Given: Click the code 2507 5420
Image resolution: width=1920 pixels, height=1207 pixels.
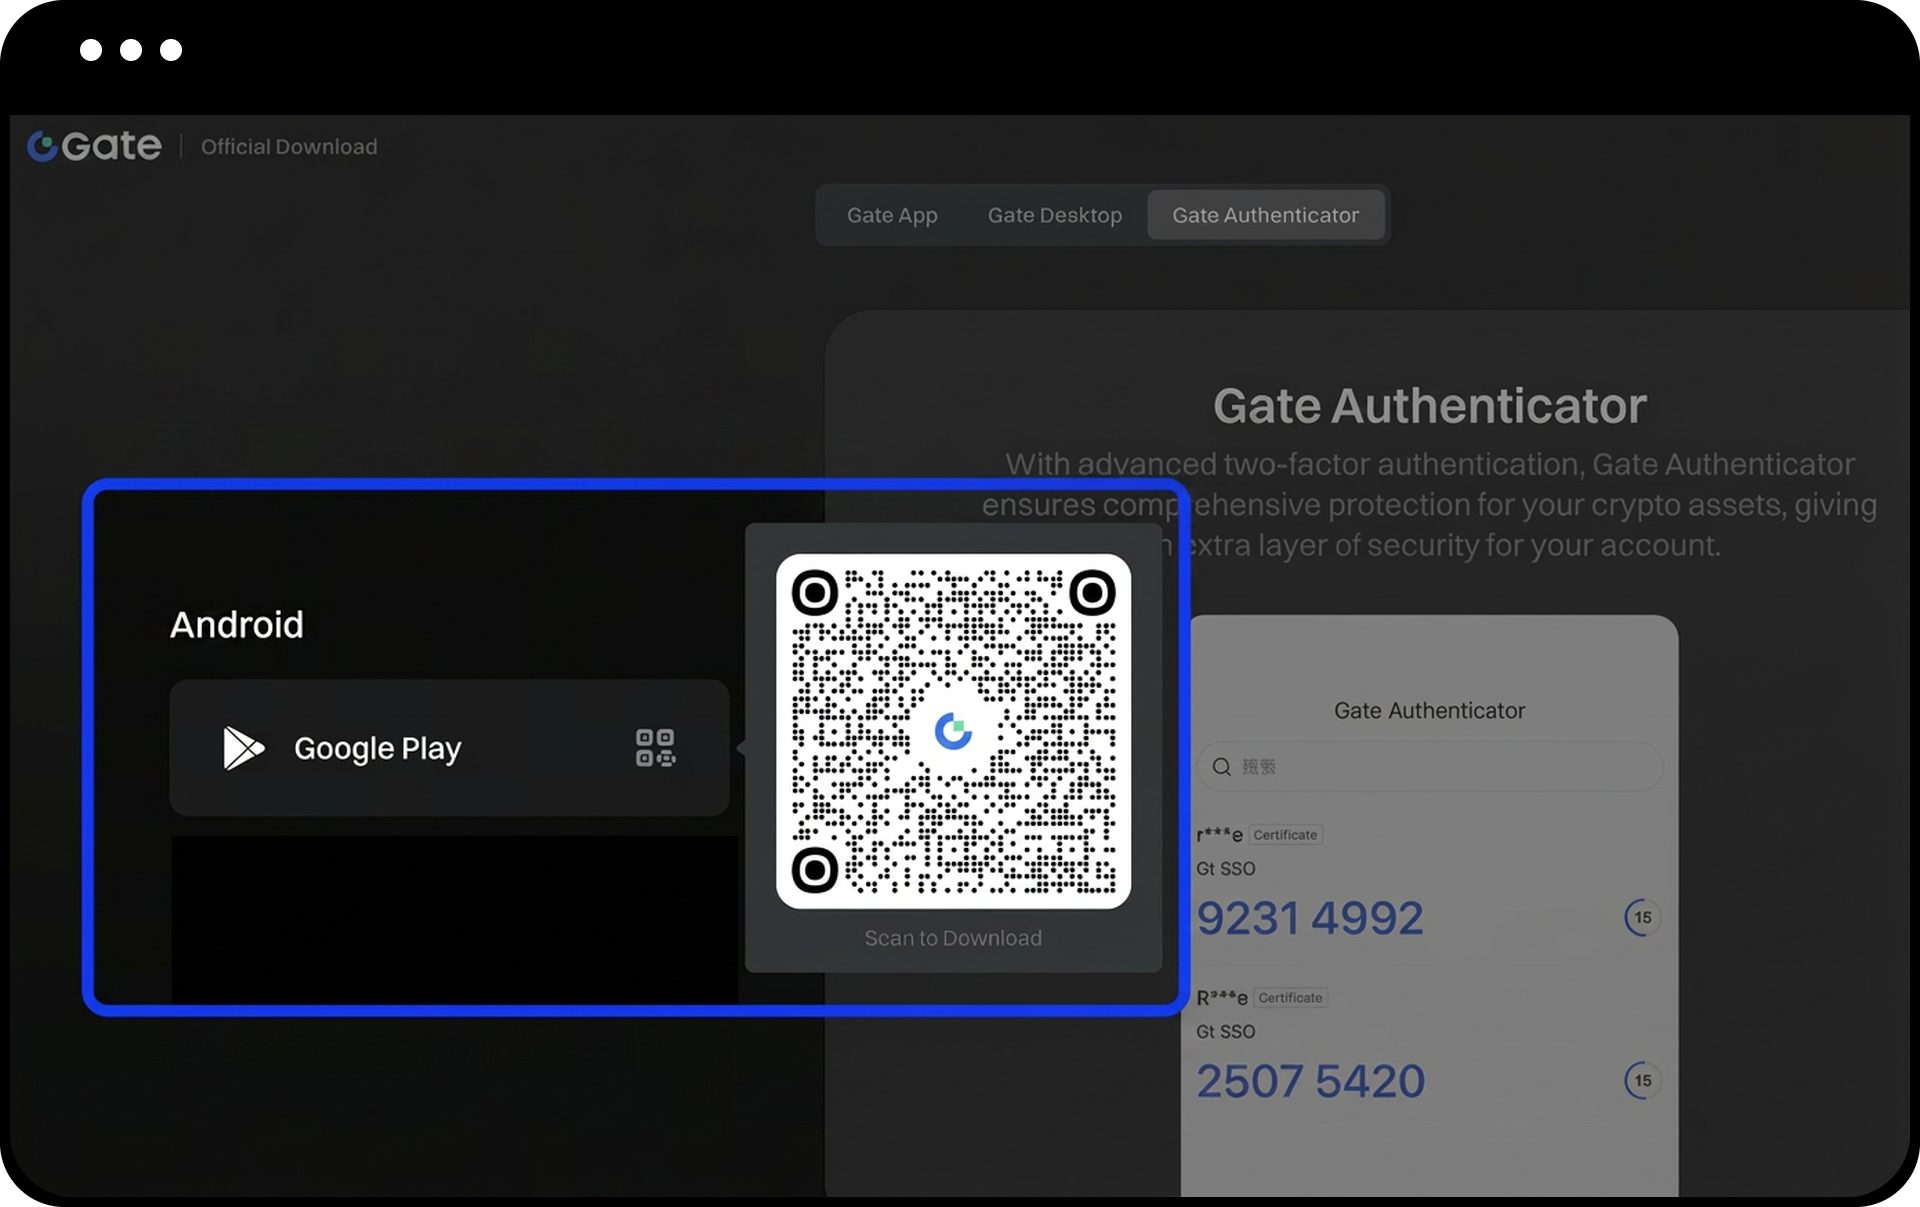Looking at the screenshot, I should pos(1310,1081).
